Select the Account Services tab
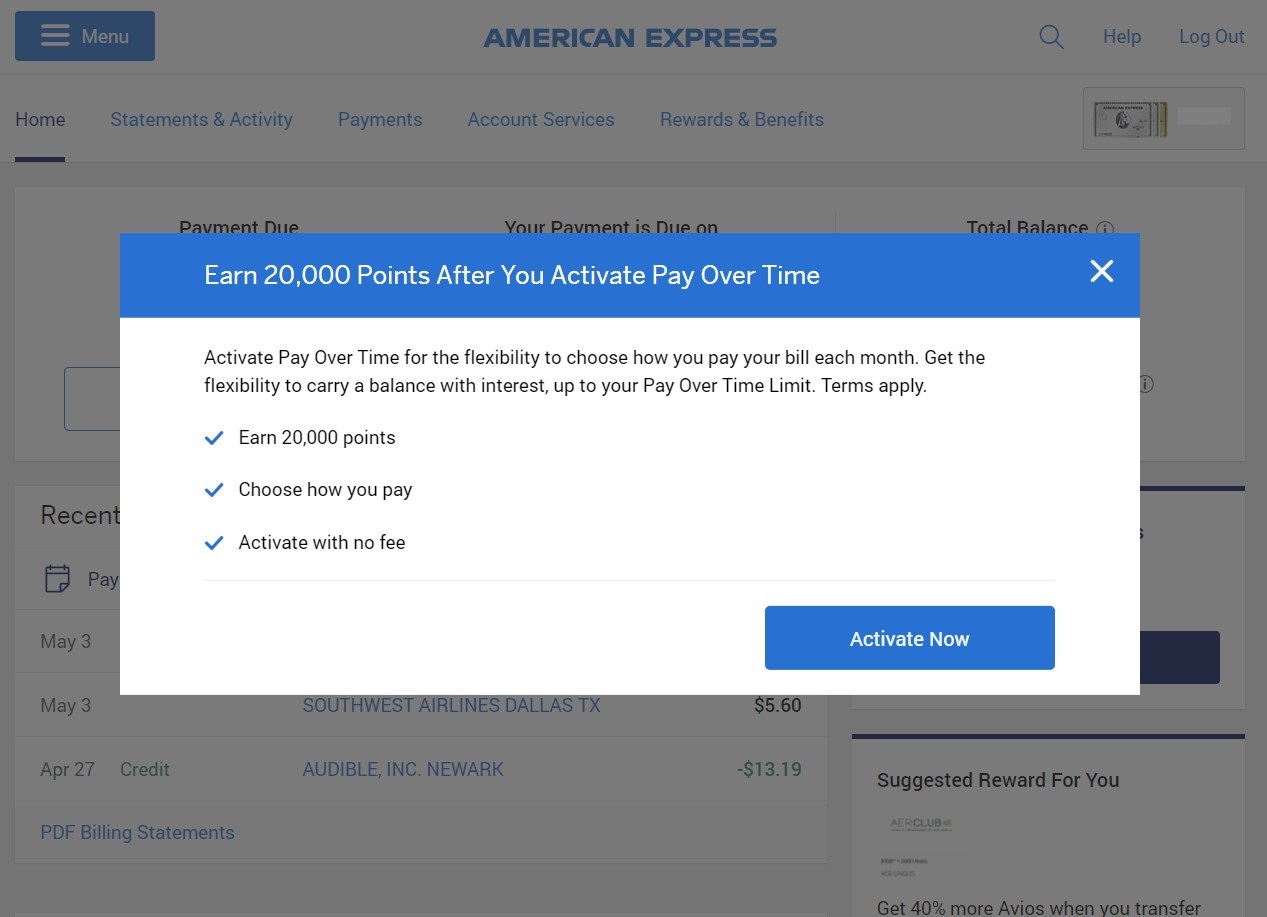This screenshot has width=1267, height=917. [x=540, y=119]
